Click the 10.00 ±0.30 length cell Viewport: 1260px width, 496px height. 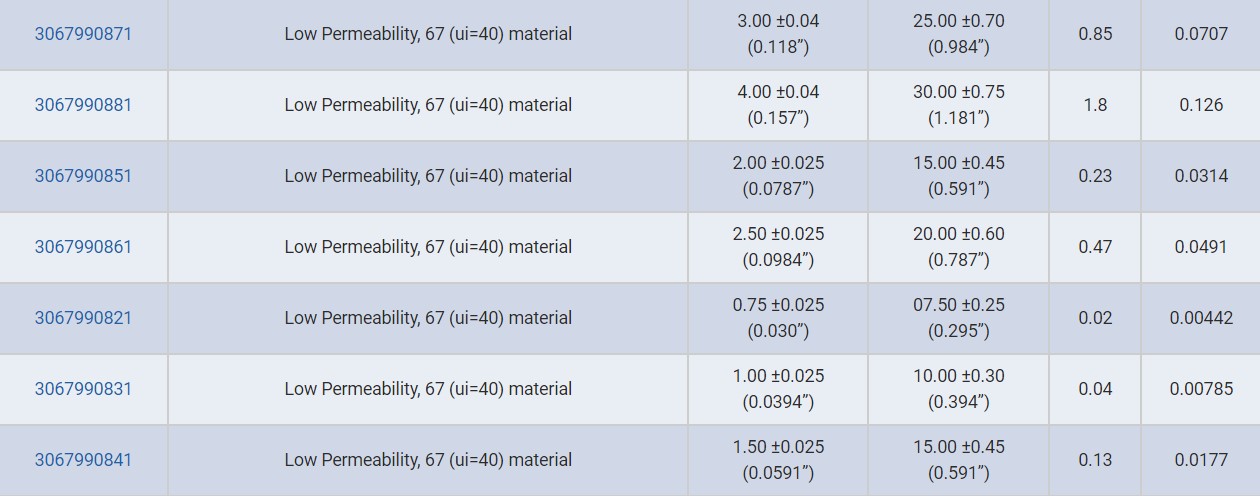(x=958, y=389)
